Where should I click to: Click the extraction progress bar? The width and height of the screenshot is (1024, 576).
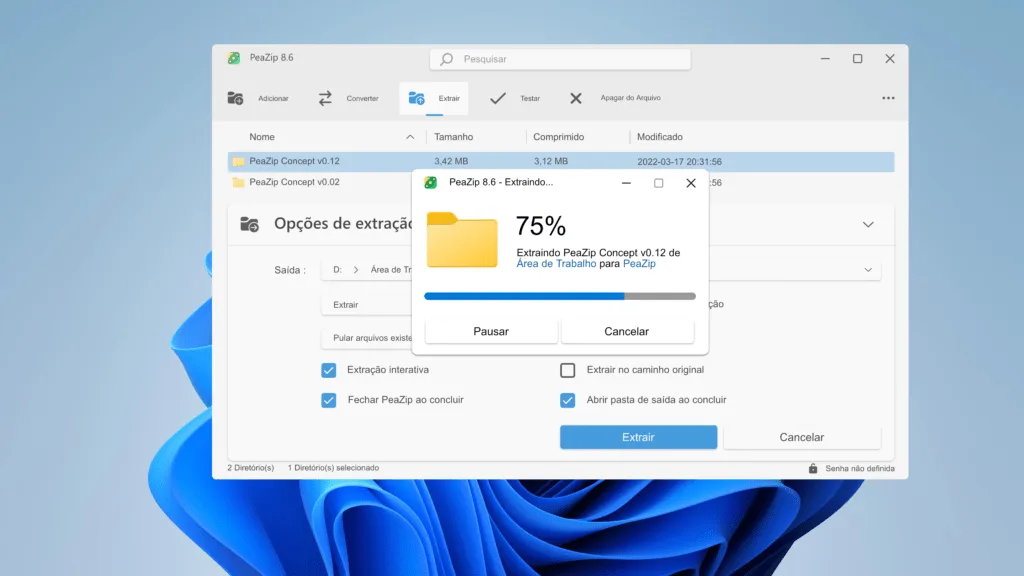click(560, 296)
